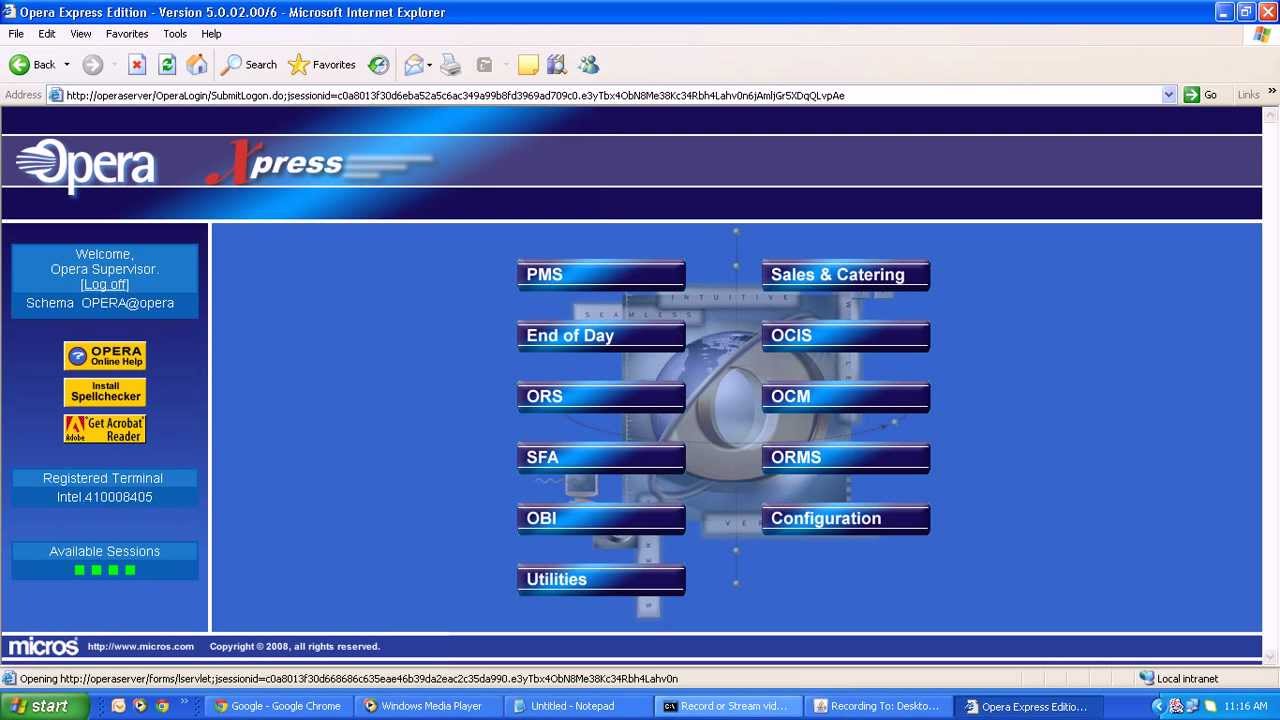Click the browser Forward button
The image size is (1280, 720).
coord(93,65)
